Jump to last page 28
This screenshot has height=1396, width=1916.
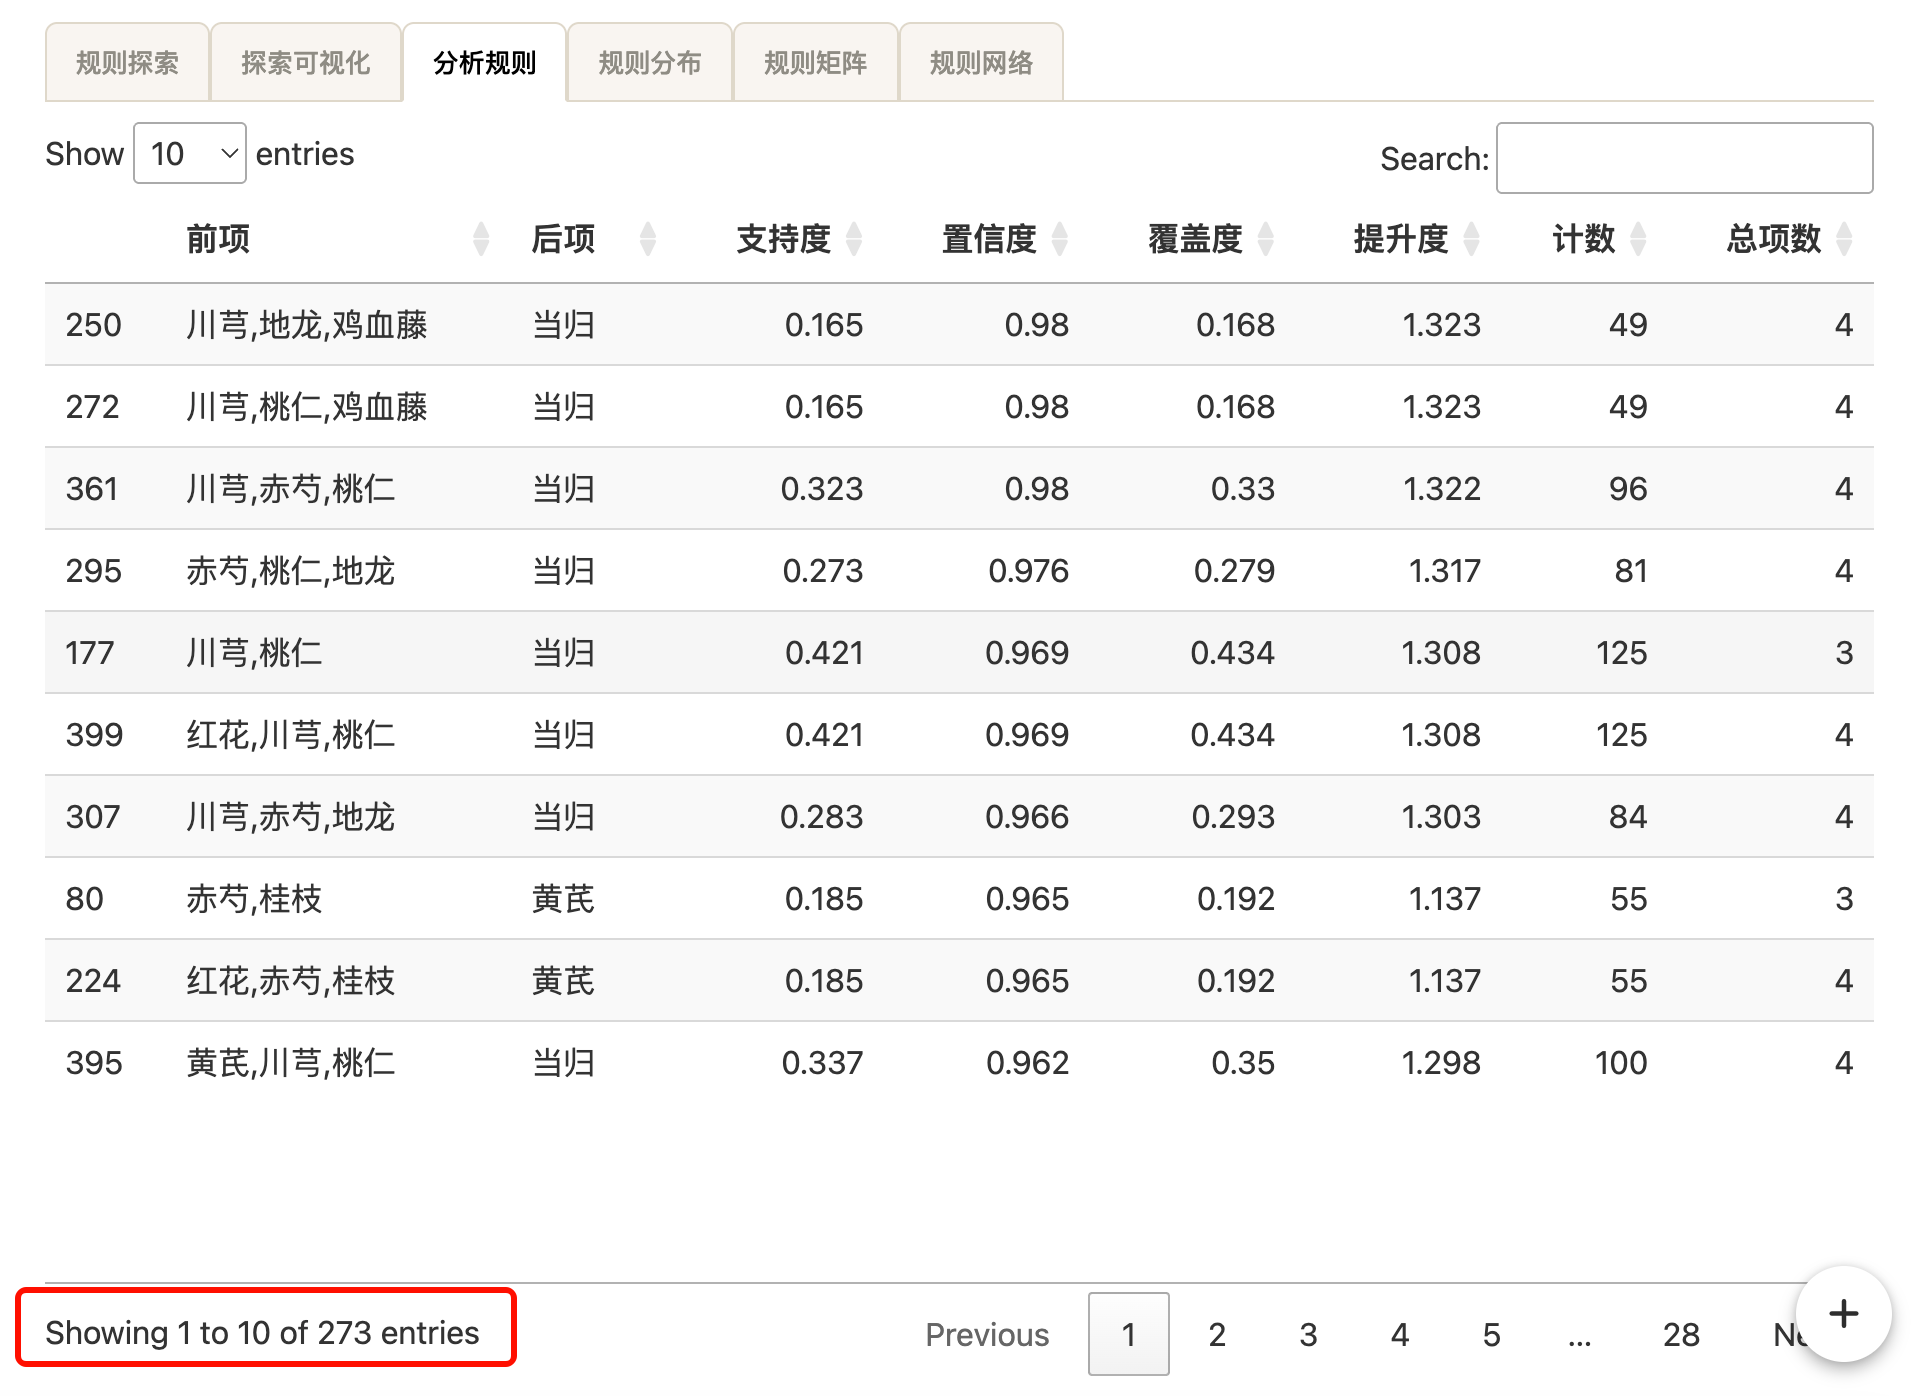click(x=1681, y=1334)
